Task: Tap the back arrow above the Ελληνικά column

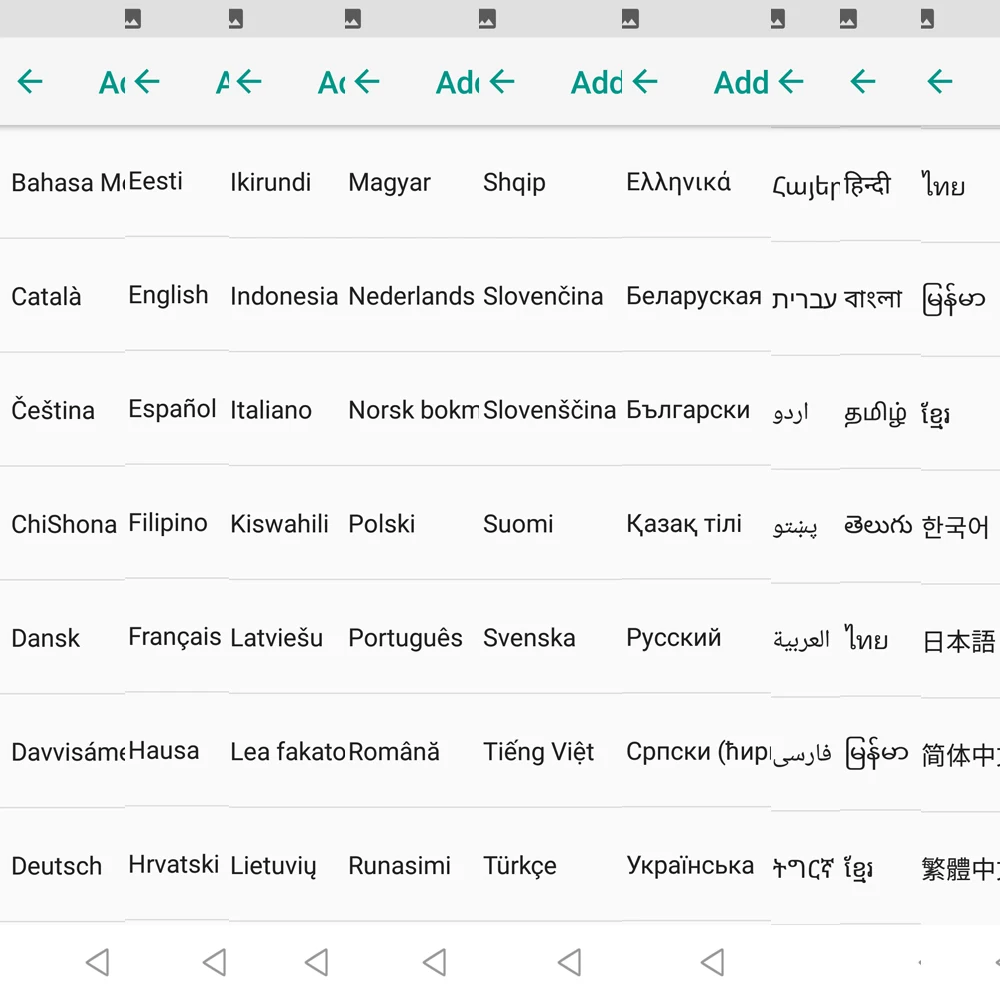Action: coord(645,82)
